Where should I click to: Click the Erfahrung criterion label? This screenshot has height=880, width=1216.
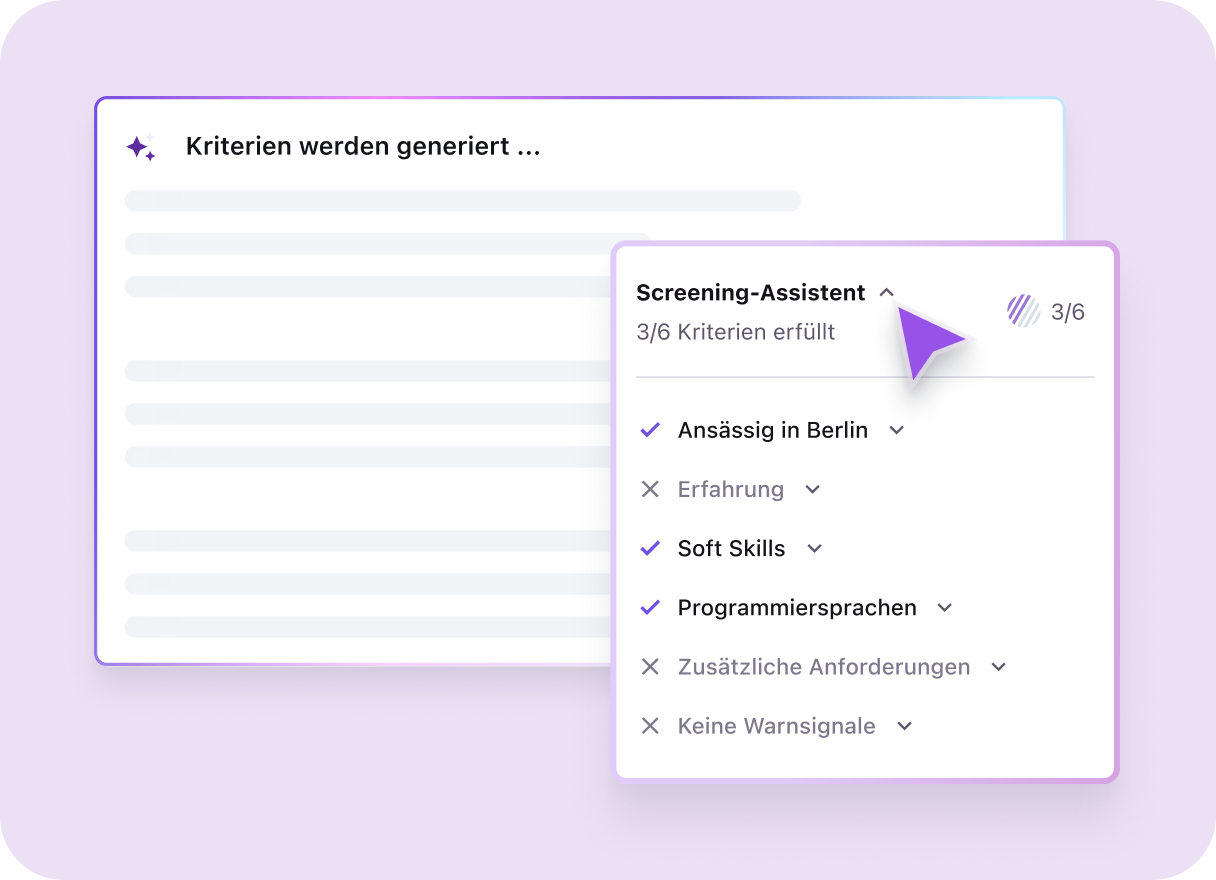tap(731, 489)
